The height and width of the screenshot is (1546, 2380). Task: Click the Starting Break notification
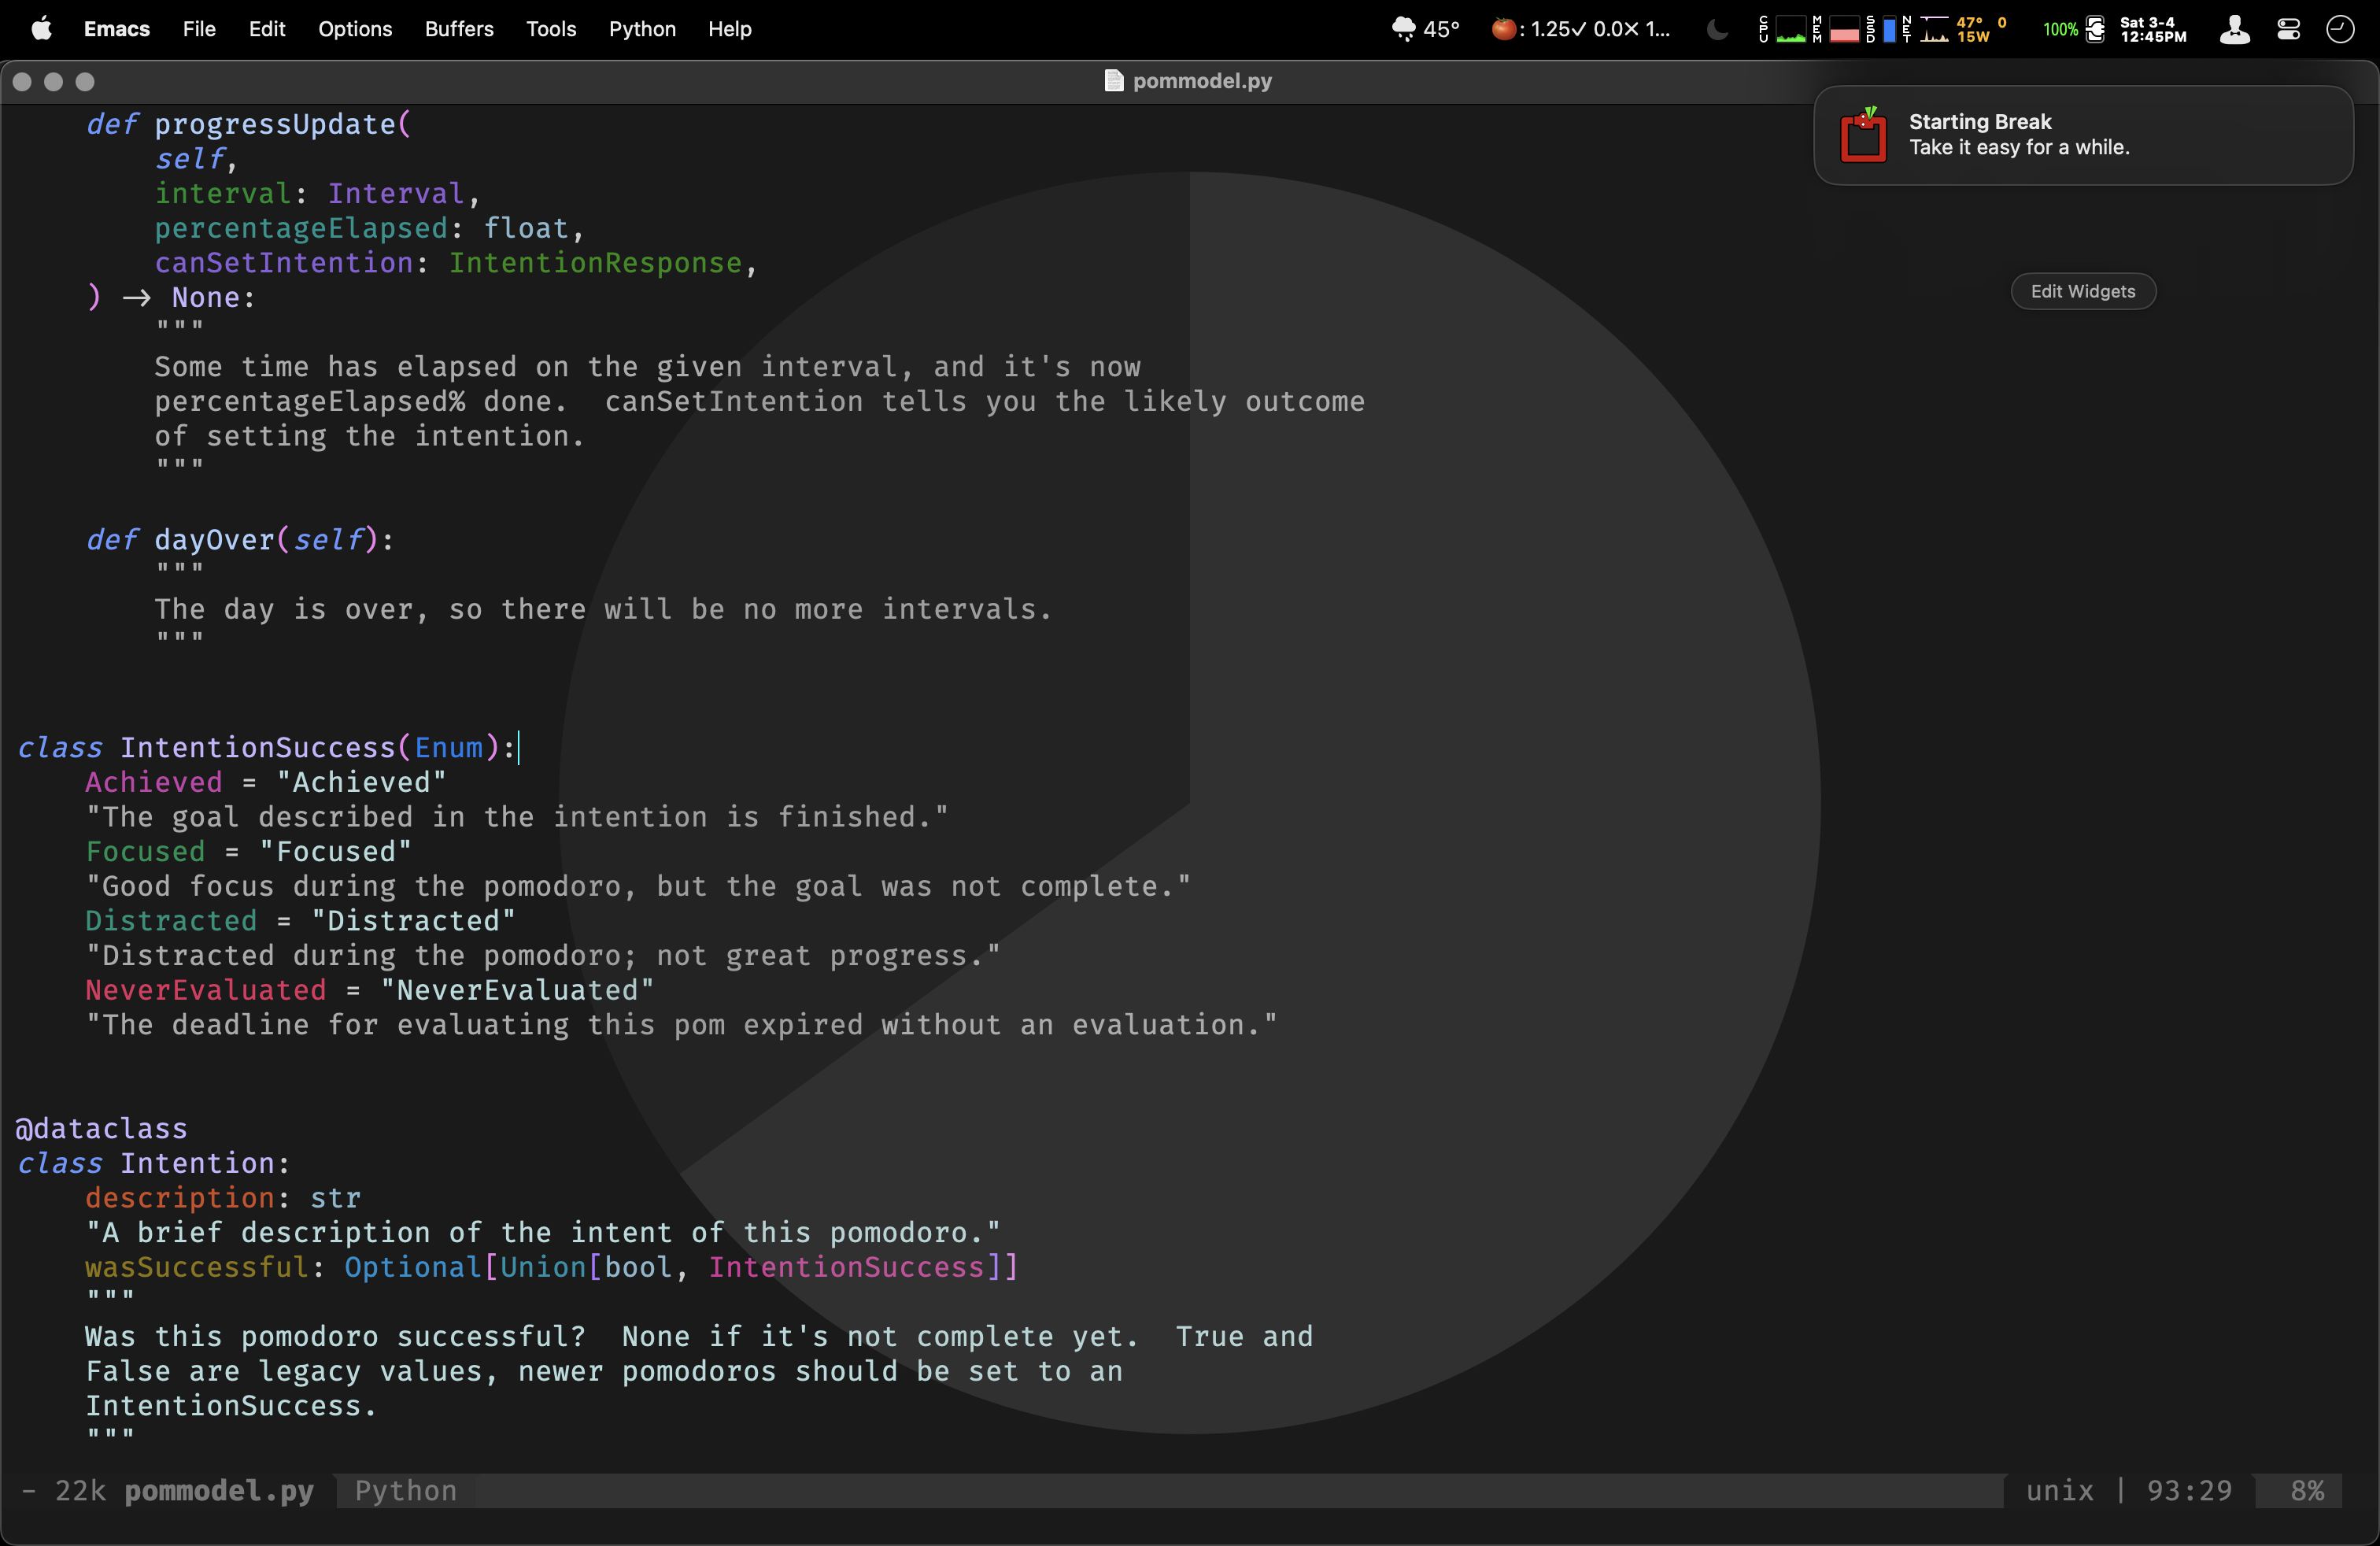[x=2082, y=135]
